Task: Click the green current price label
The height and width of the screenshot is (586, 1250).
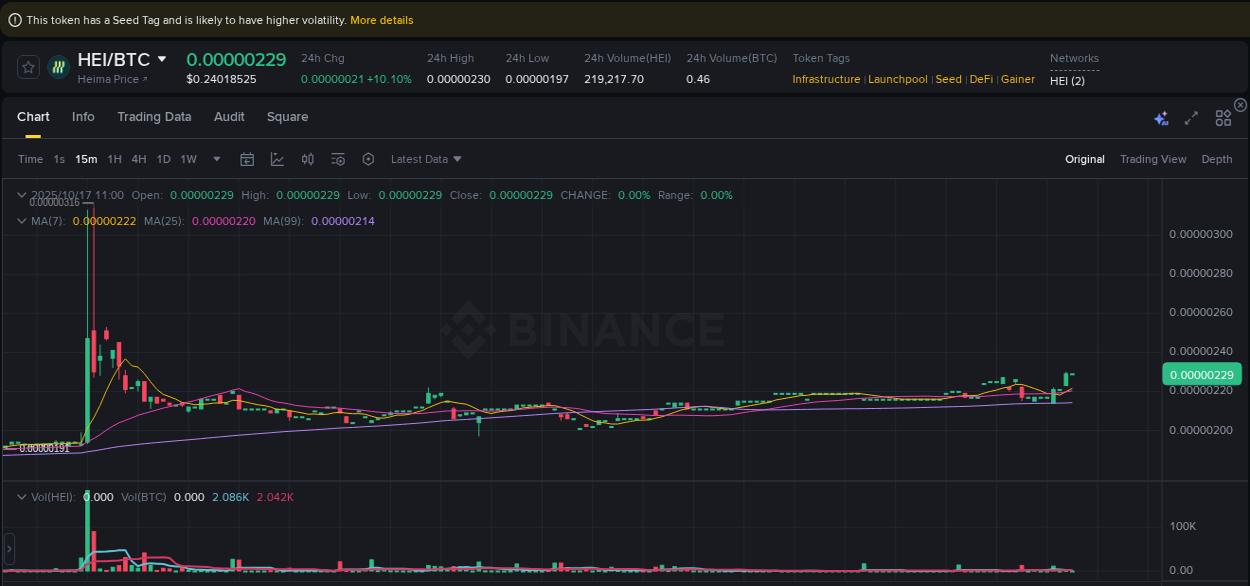Action: click(1201, 374)
